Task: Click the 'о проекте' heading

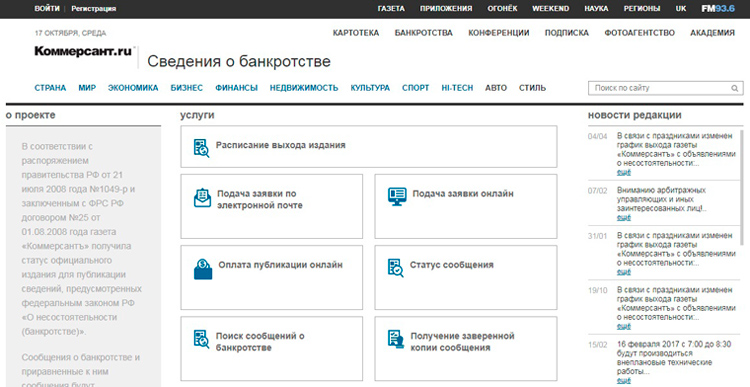Action: [31, 115]
